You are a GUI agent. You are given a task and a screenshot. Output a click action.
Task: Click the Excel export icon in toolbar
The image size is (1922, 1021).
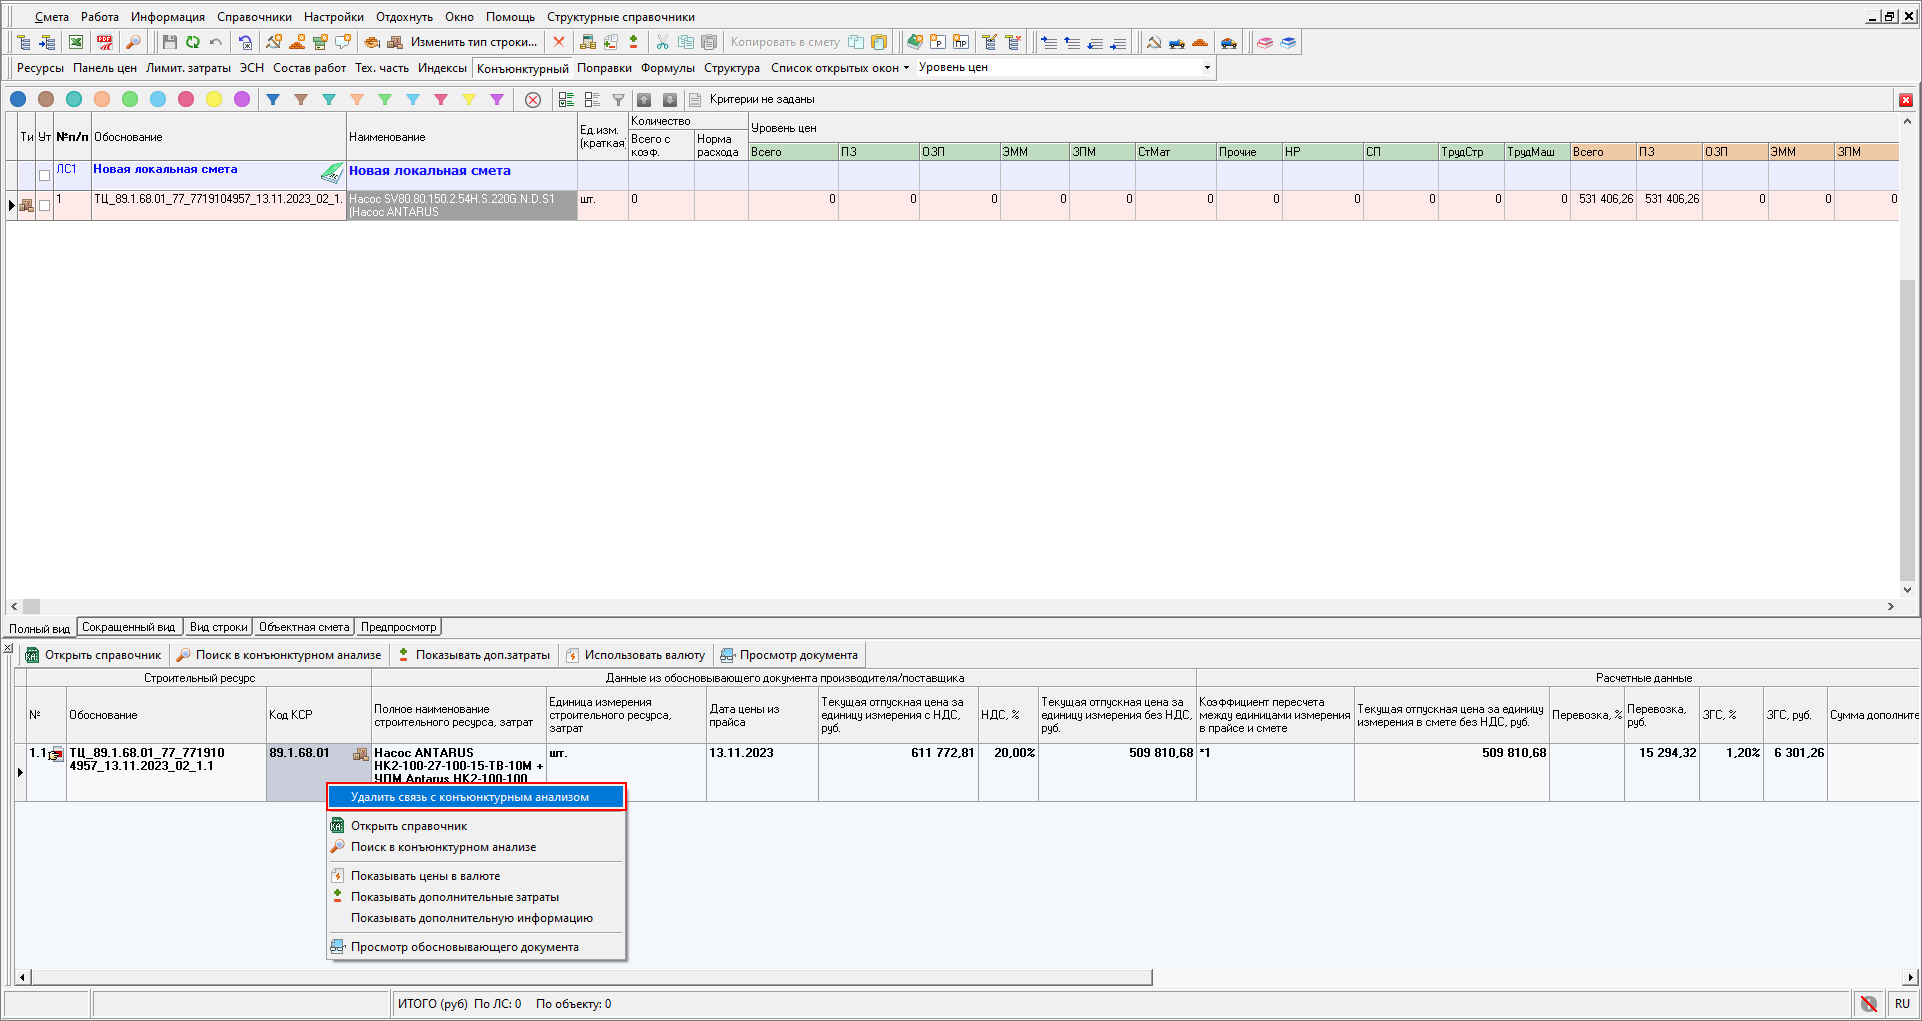point(76,42)
